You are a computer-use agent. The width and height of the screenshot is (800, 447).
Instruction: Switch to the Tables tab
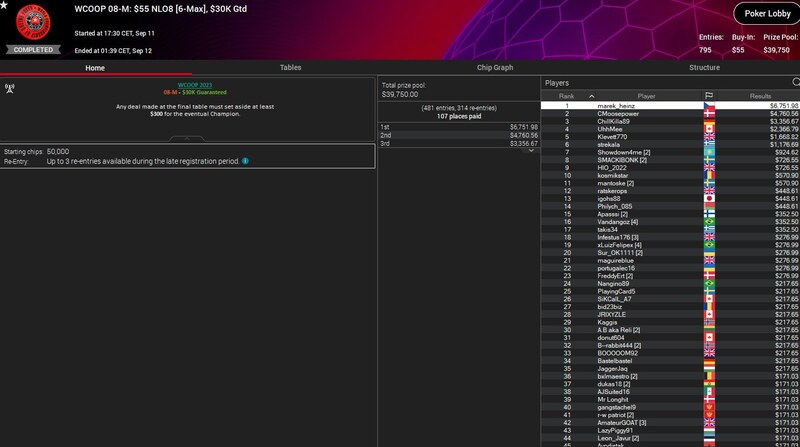click(x=290, y=68)
